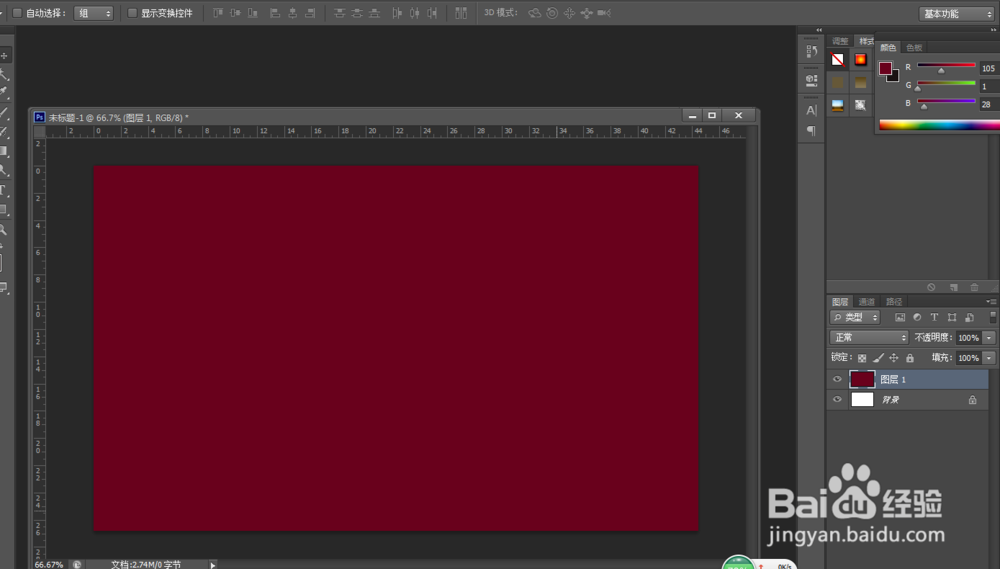Hide the 图层 1 layer using its eye icon
The image size is (1000, 569).
(x=837, y=379)
